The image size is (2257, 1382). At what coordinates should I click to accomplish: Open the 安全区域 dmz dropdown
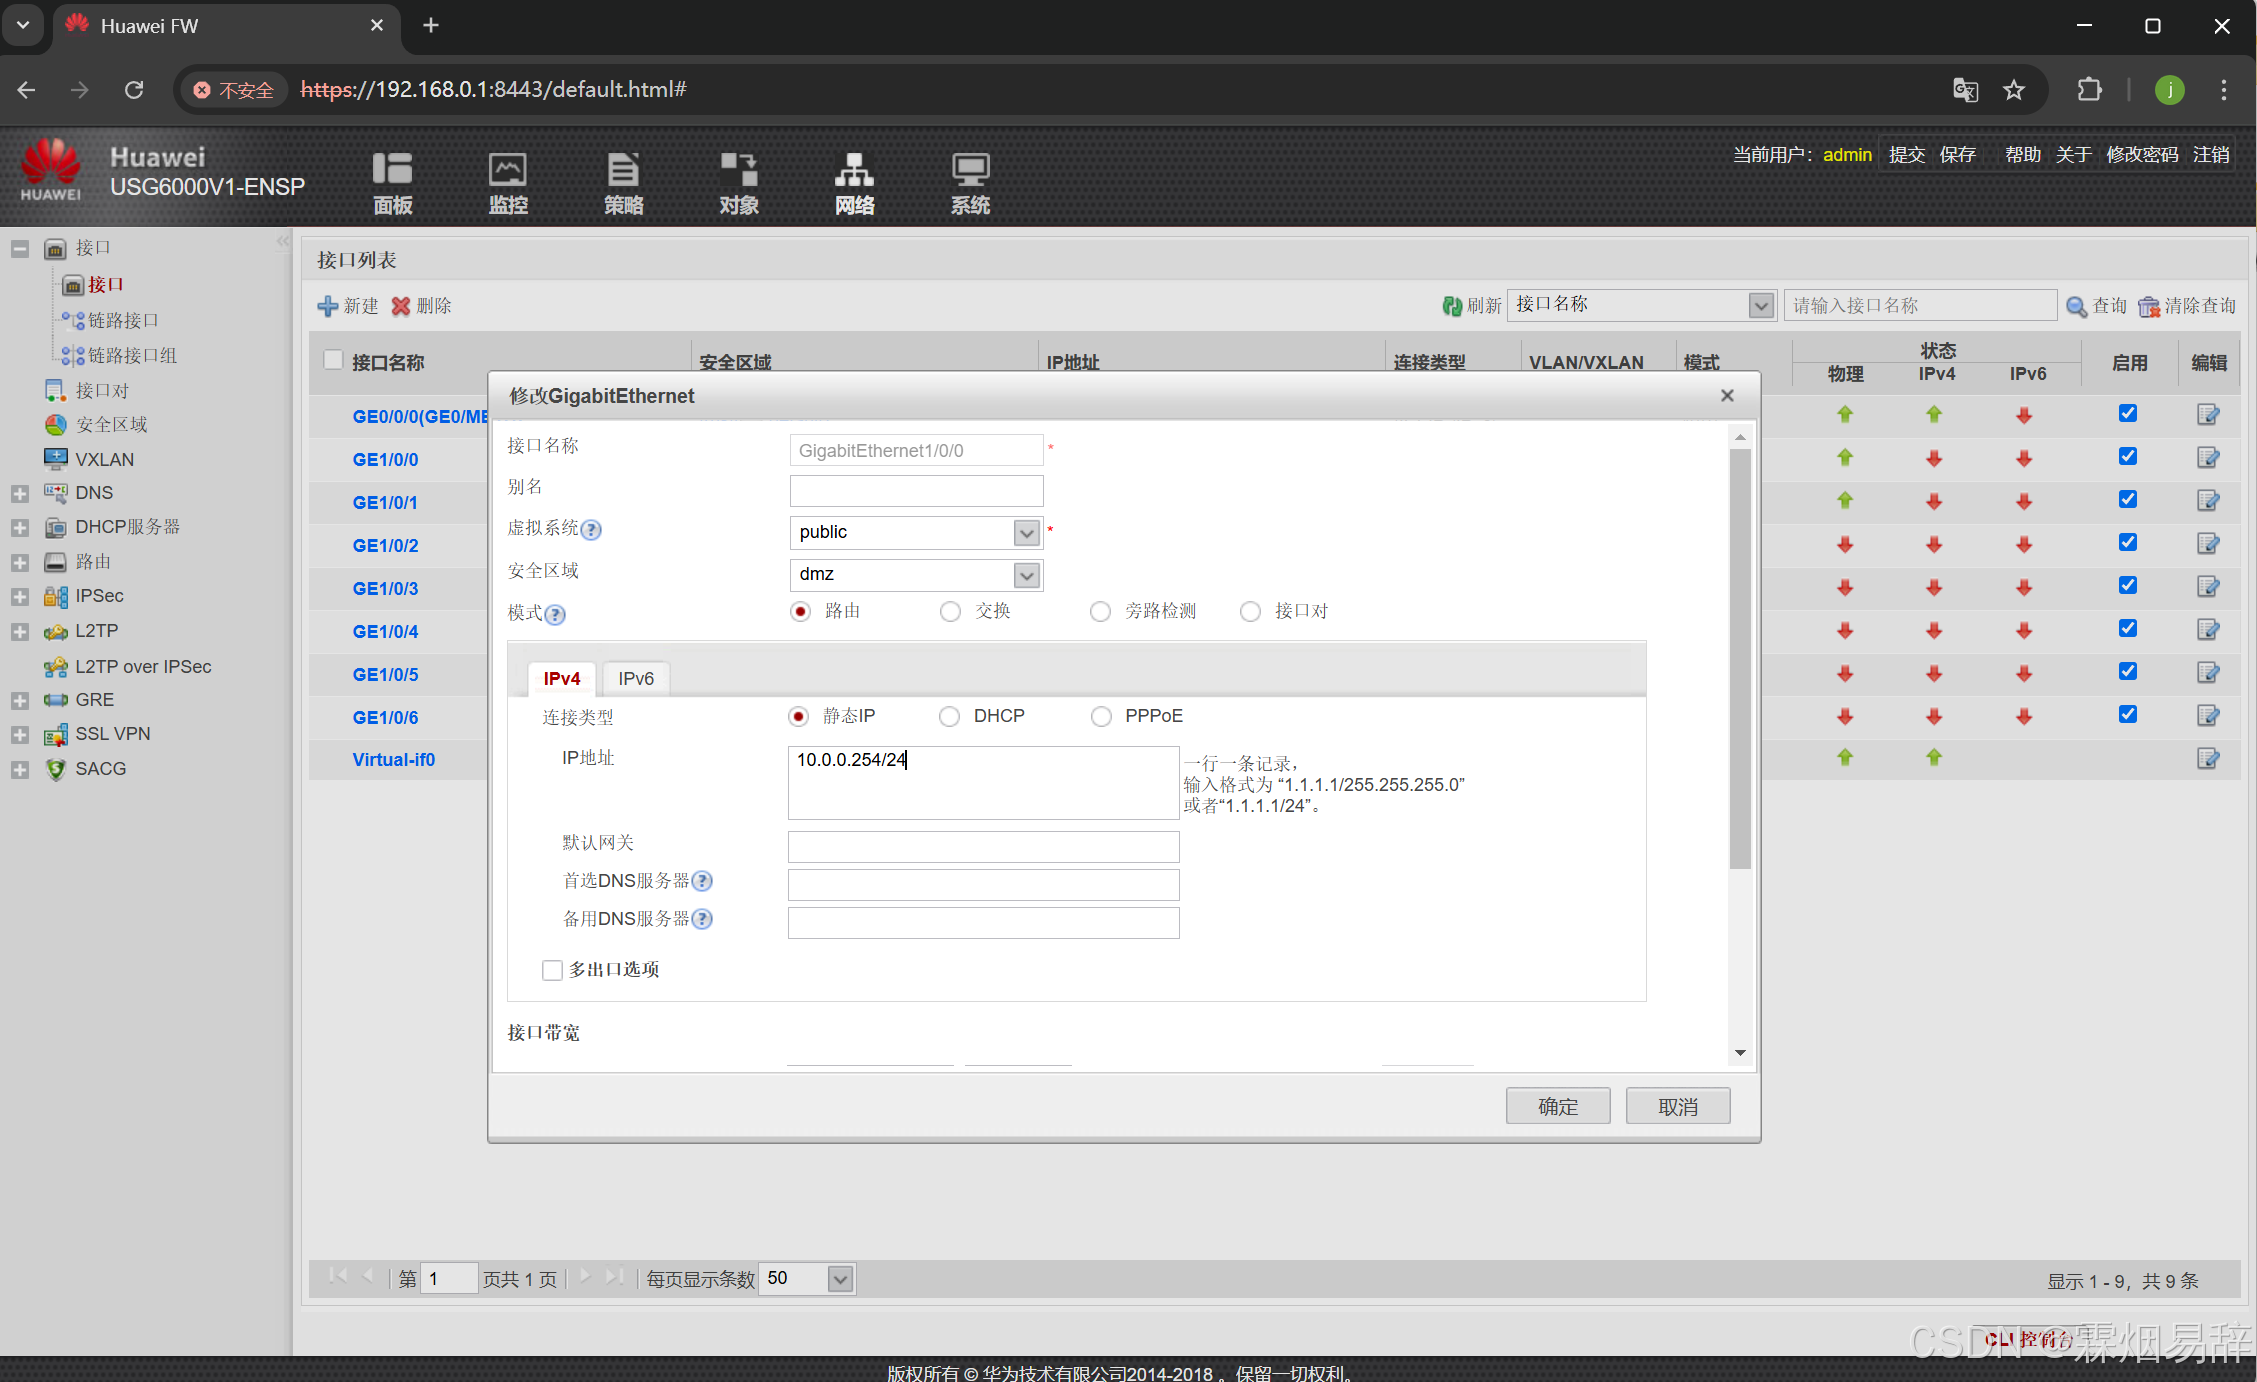pyautogui.click(x=1026, y=575)
